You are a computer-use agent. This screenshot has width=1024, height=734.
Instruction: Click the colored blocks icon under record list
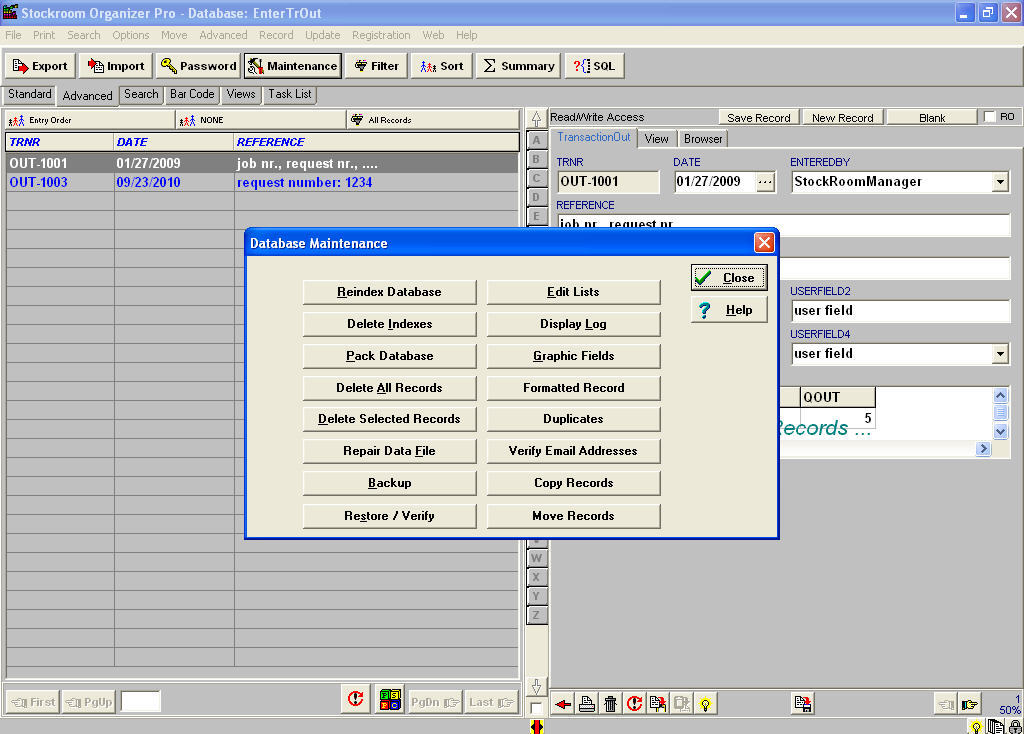point(390,699)
